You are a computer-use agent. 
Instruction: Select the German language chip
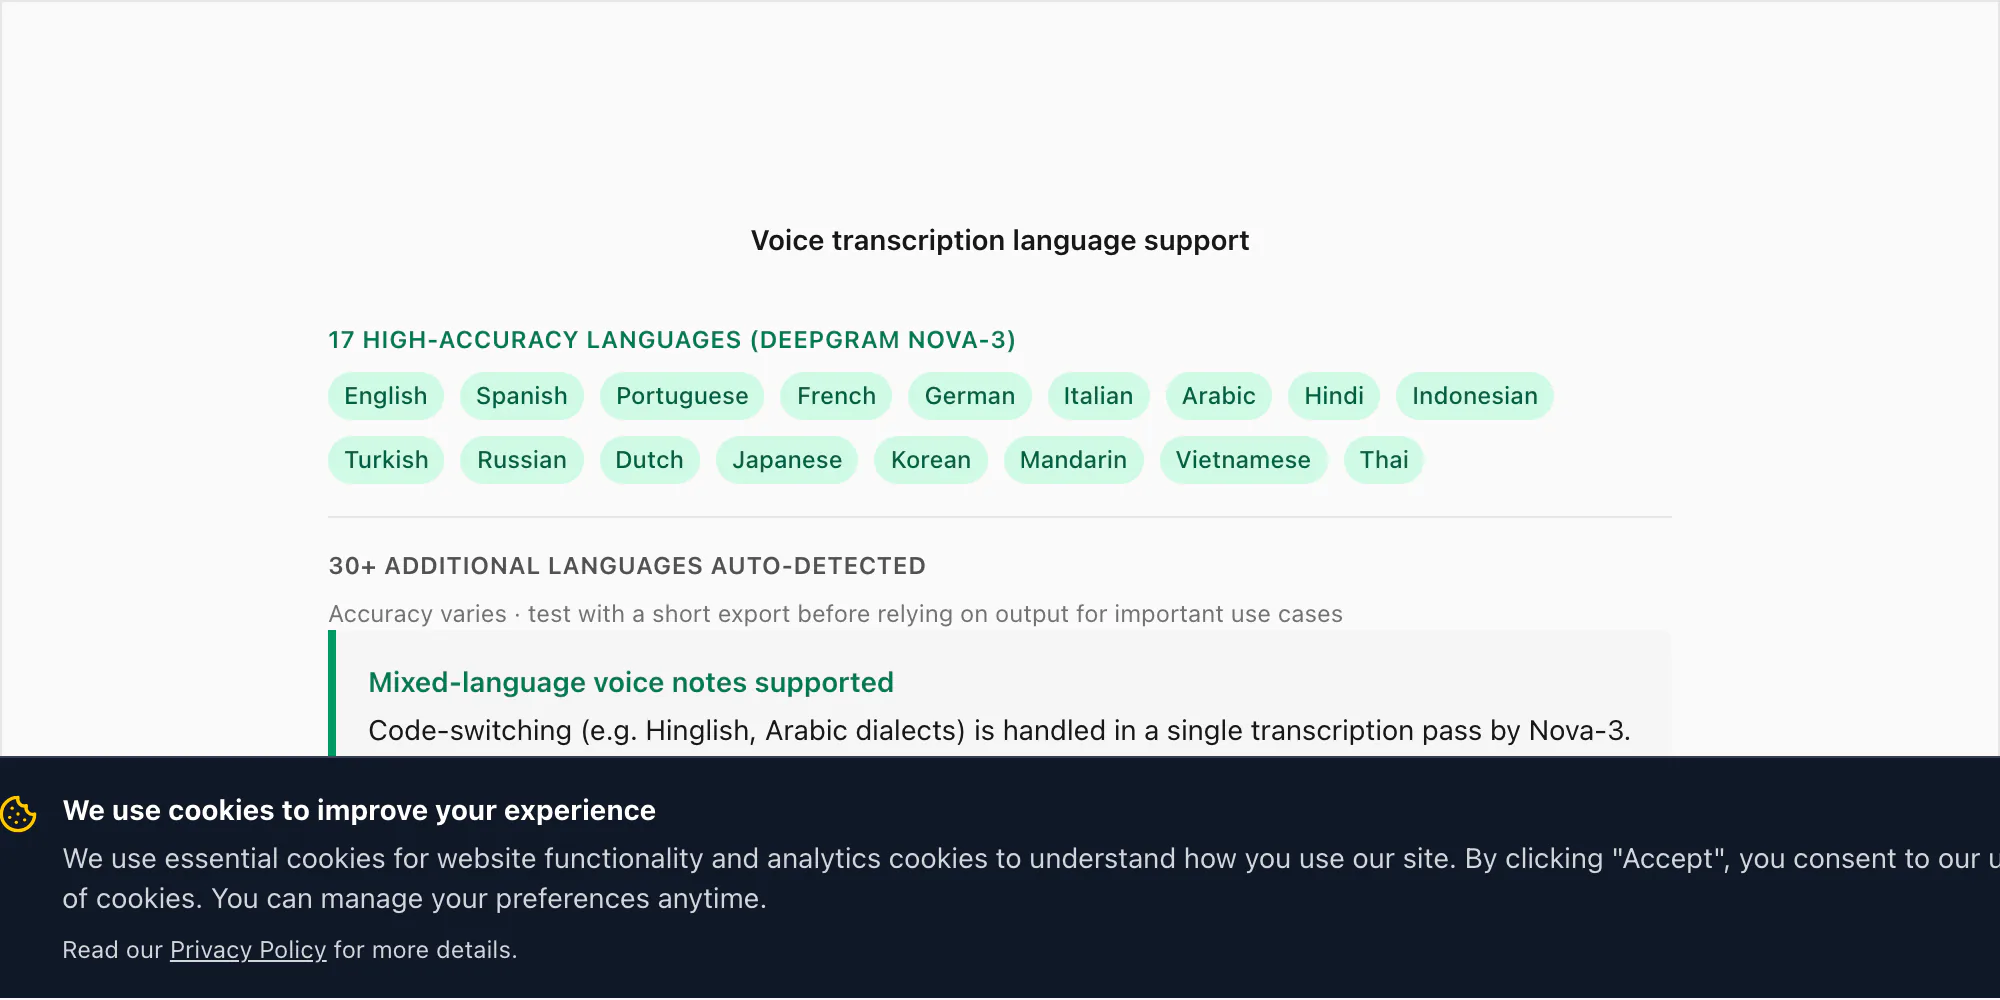tap(970, 396)
